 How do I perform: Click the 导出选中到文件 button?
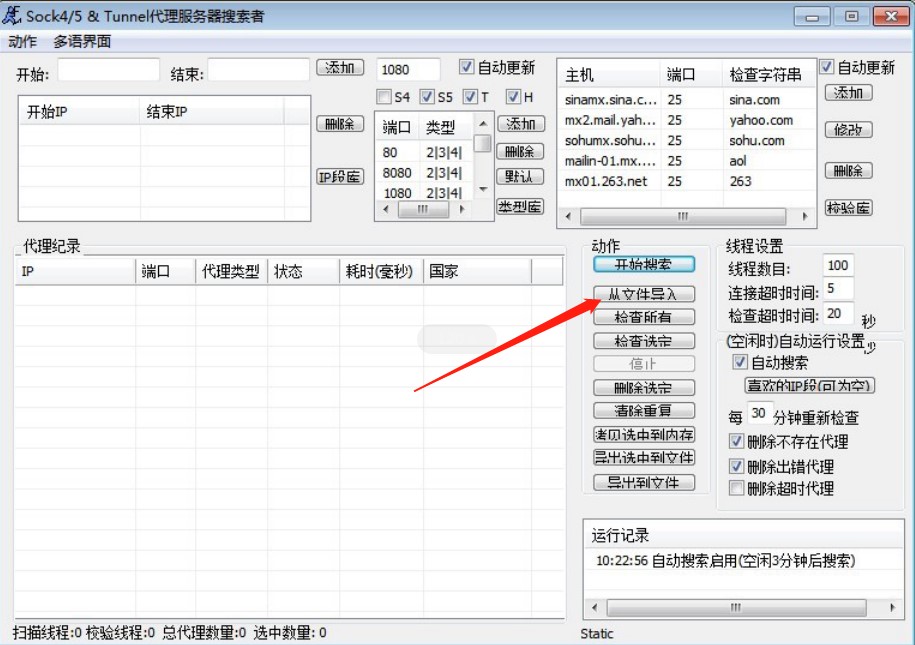pyautogui.click(x=644, y=458)
